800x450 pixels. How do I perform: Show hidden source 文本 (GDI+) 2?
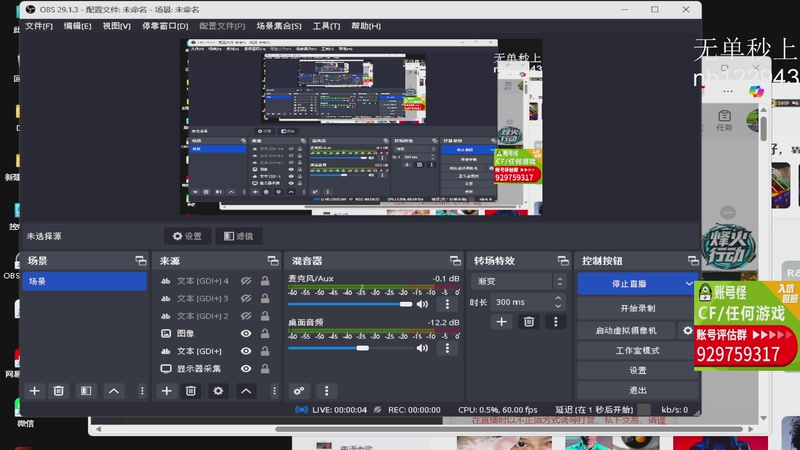(246, 316)
